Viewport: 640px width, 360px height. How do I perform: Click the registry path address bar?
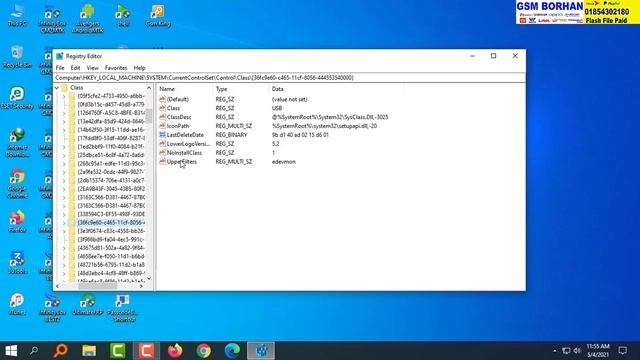[289, 78]
